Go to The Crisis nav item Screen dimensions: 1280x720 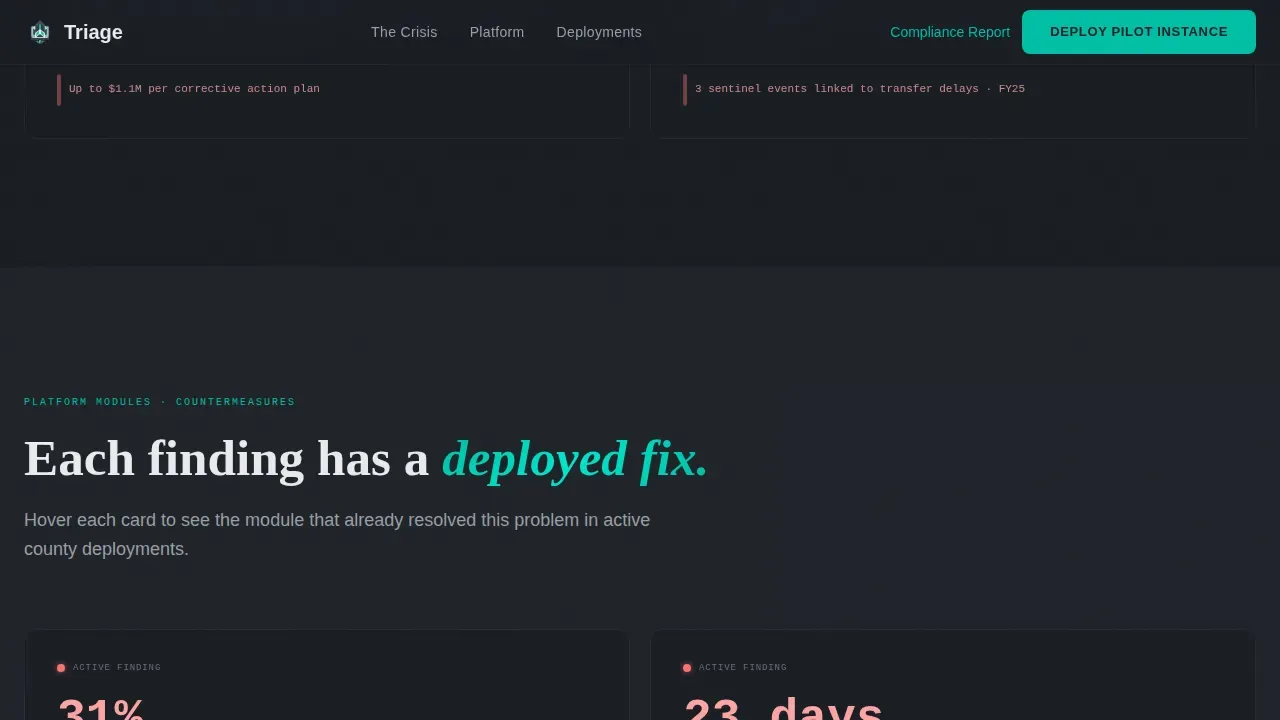[404, 32]
